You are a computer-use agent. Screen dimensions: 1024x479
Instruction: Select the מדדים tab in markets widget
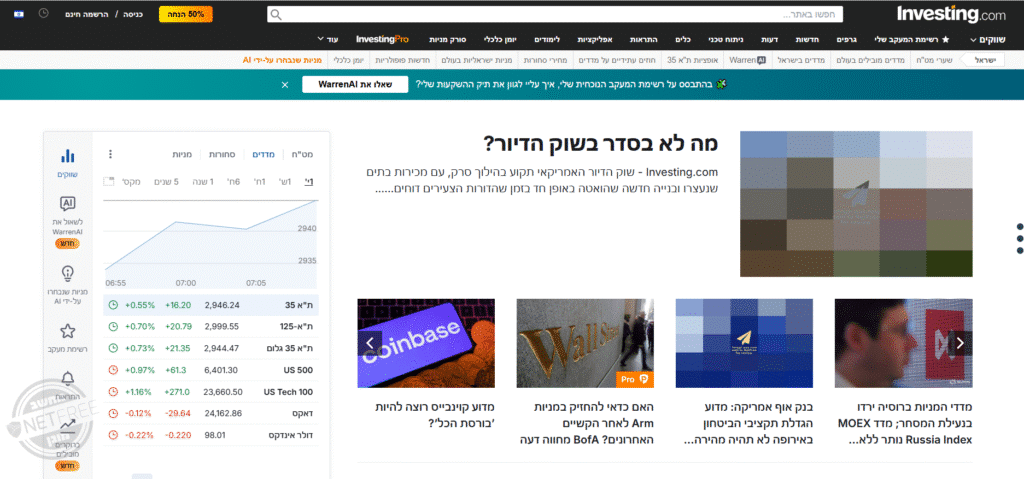[x=264, y=155]
